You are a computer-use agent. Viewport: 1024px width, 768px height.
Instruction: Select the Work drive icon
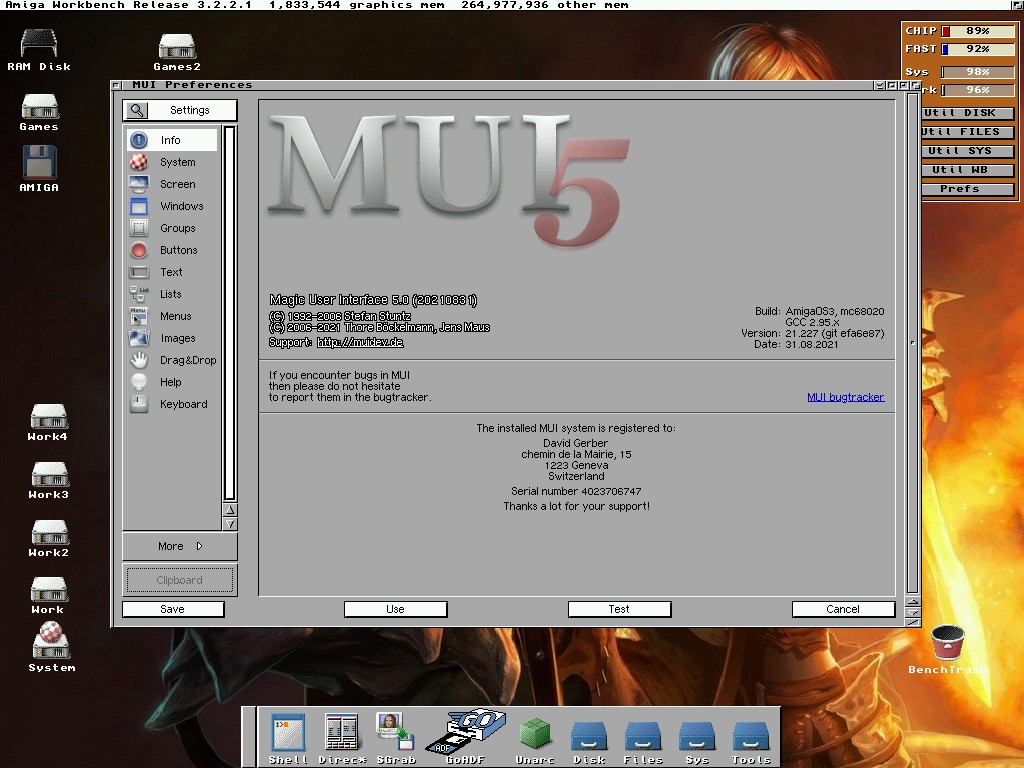pyautogui.click(x=48, y=596)
